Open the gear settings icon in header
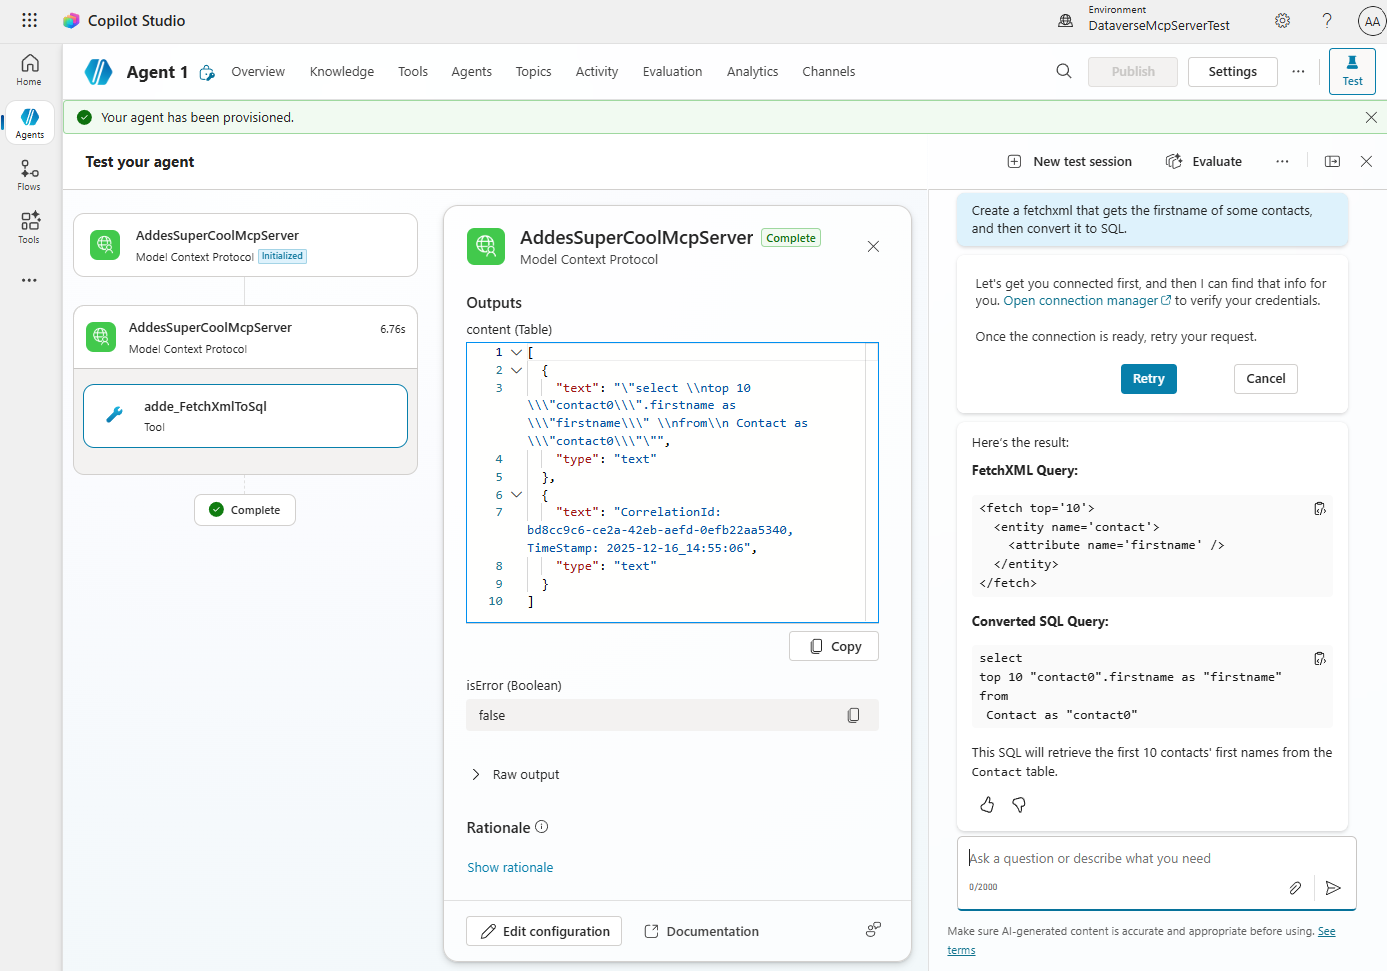This screenshot has width=1387, height=971. [x=1282, y=20]
